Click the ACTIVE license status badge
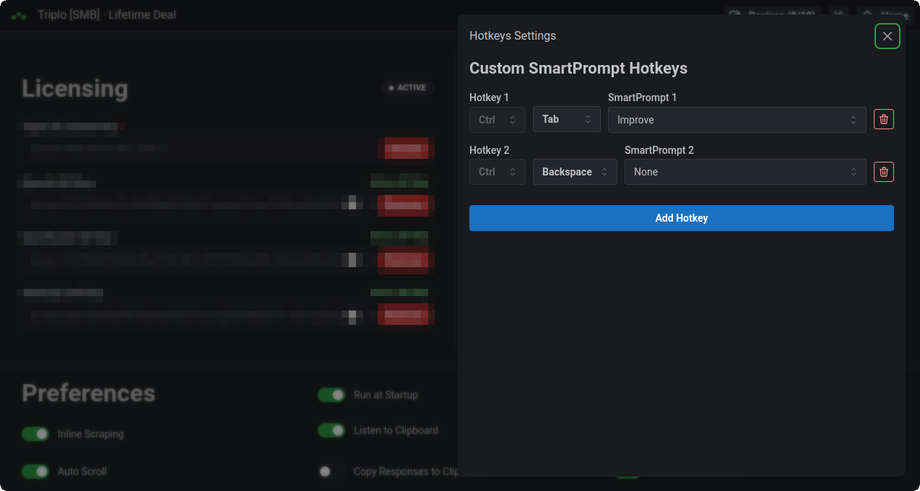920x491 pixels. [x=407, y=88]
